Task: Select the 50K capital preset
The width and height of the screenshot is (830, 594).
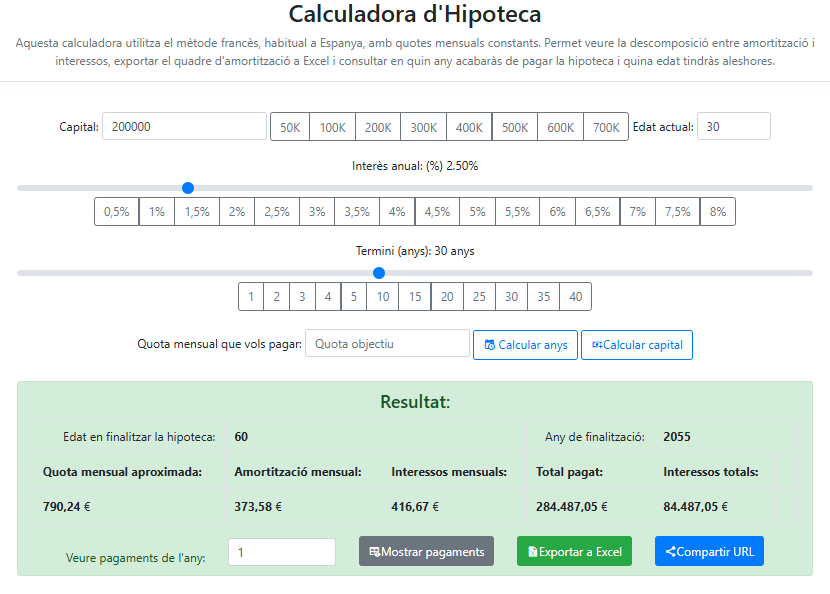Action: click(x=290, y=127)
